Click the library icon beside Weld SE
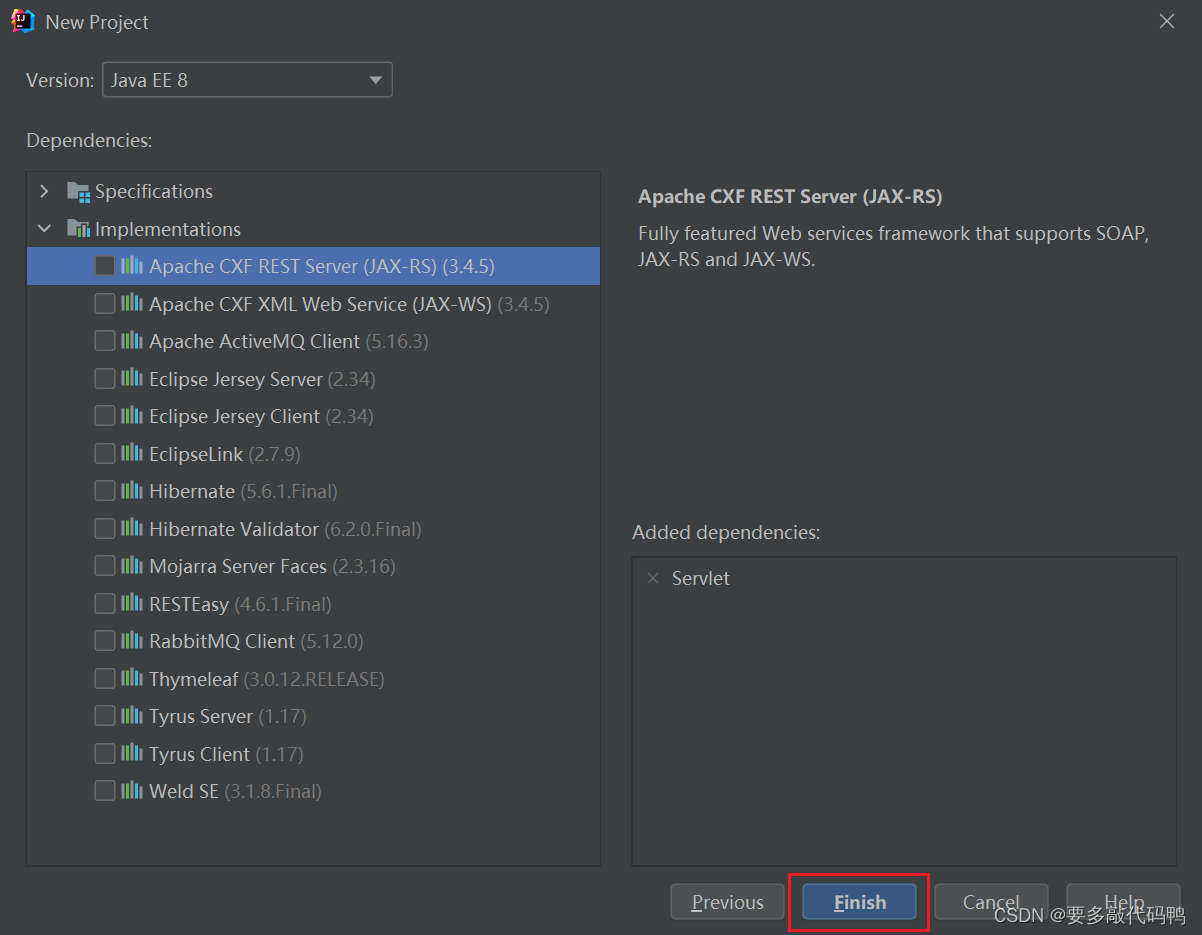Screen dimensions: 1202x935 (x=132, y=791)
